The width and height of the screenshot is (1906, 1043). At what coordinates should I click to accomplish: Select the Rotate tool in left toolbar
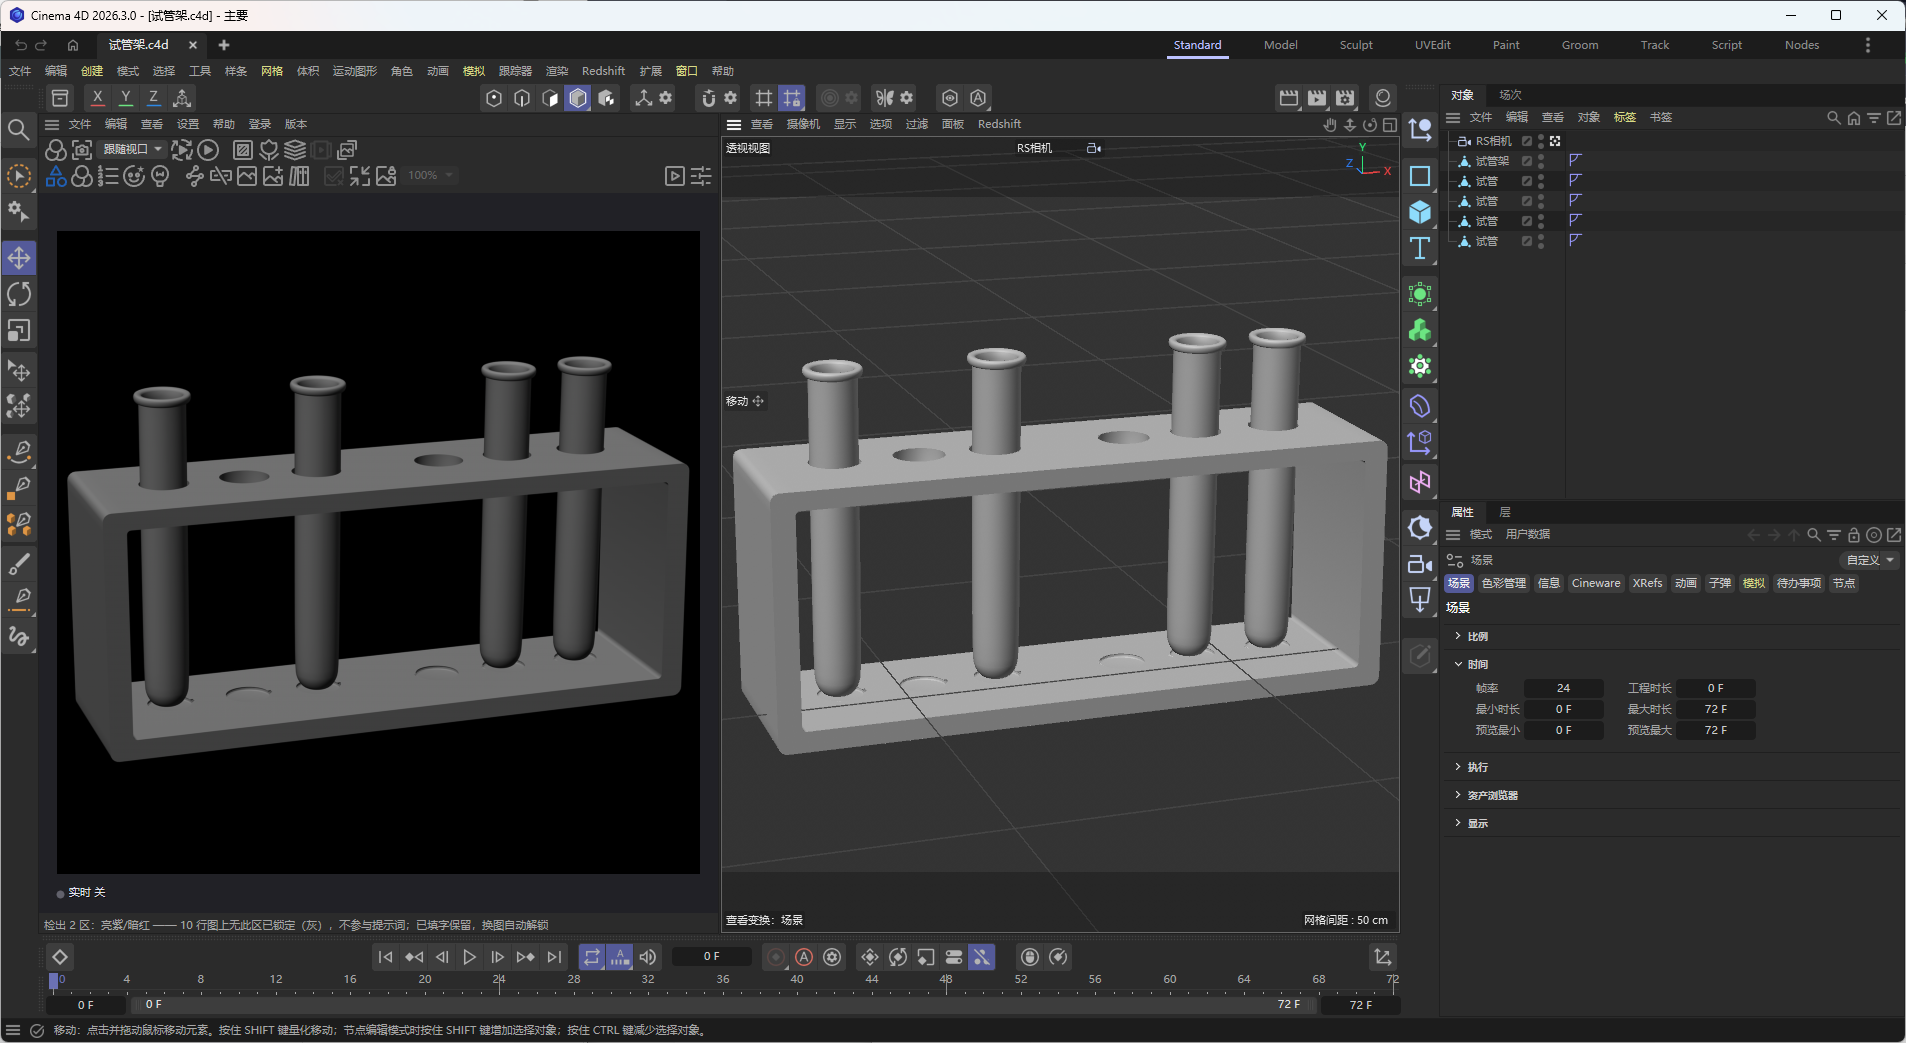[x=19, y=294]
